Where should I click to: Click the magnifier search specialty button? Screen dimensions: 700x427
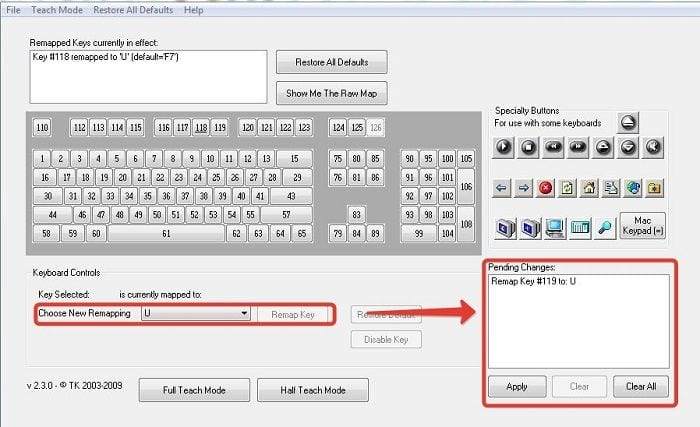603,227
